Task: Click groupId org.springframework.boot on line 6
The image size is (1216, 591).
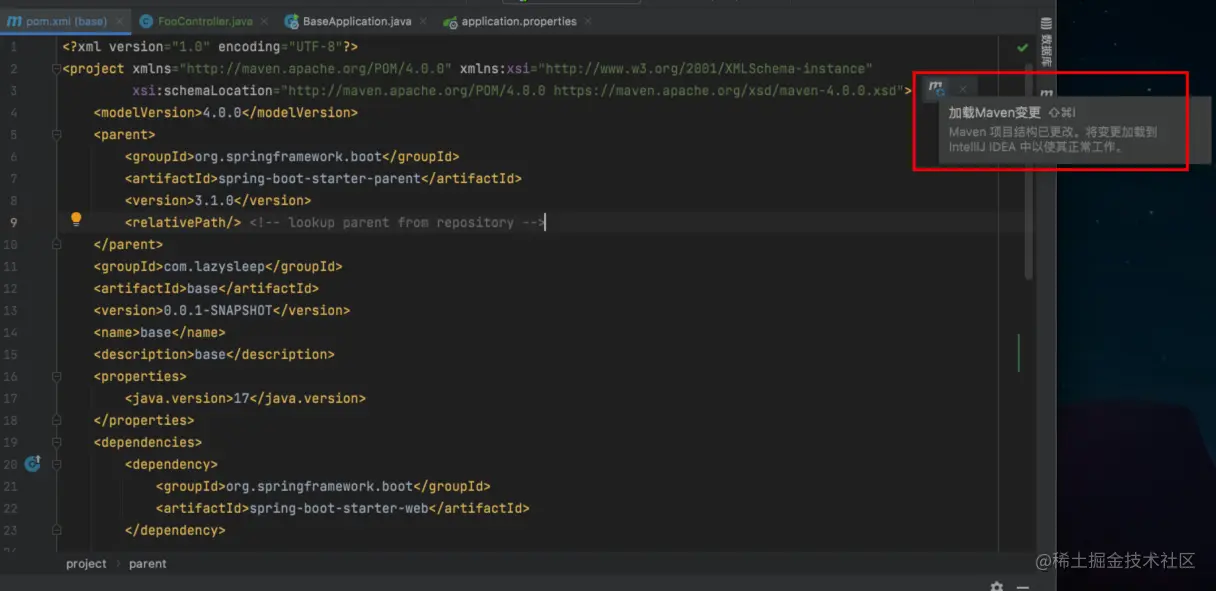Action: (288, 157)
